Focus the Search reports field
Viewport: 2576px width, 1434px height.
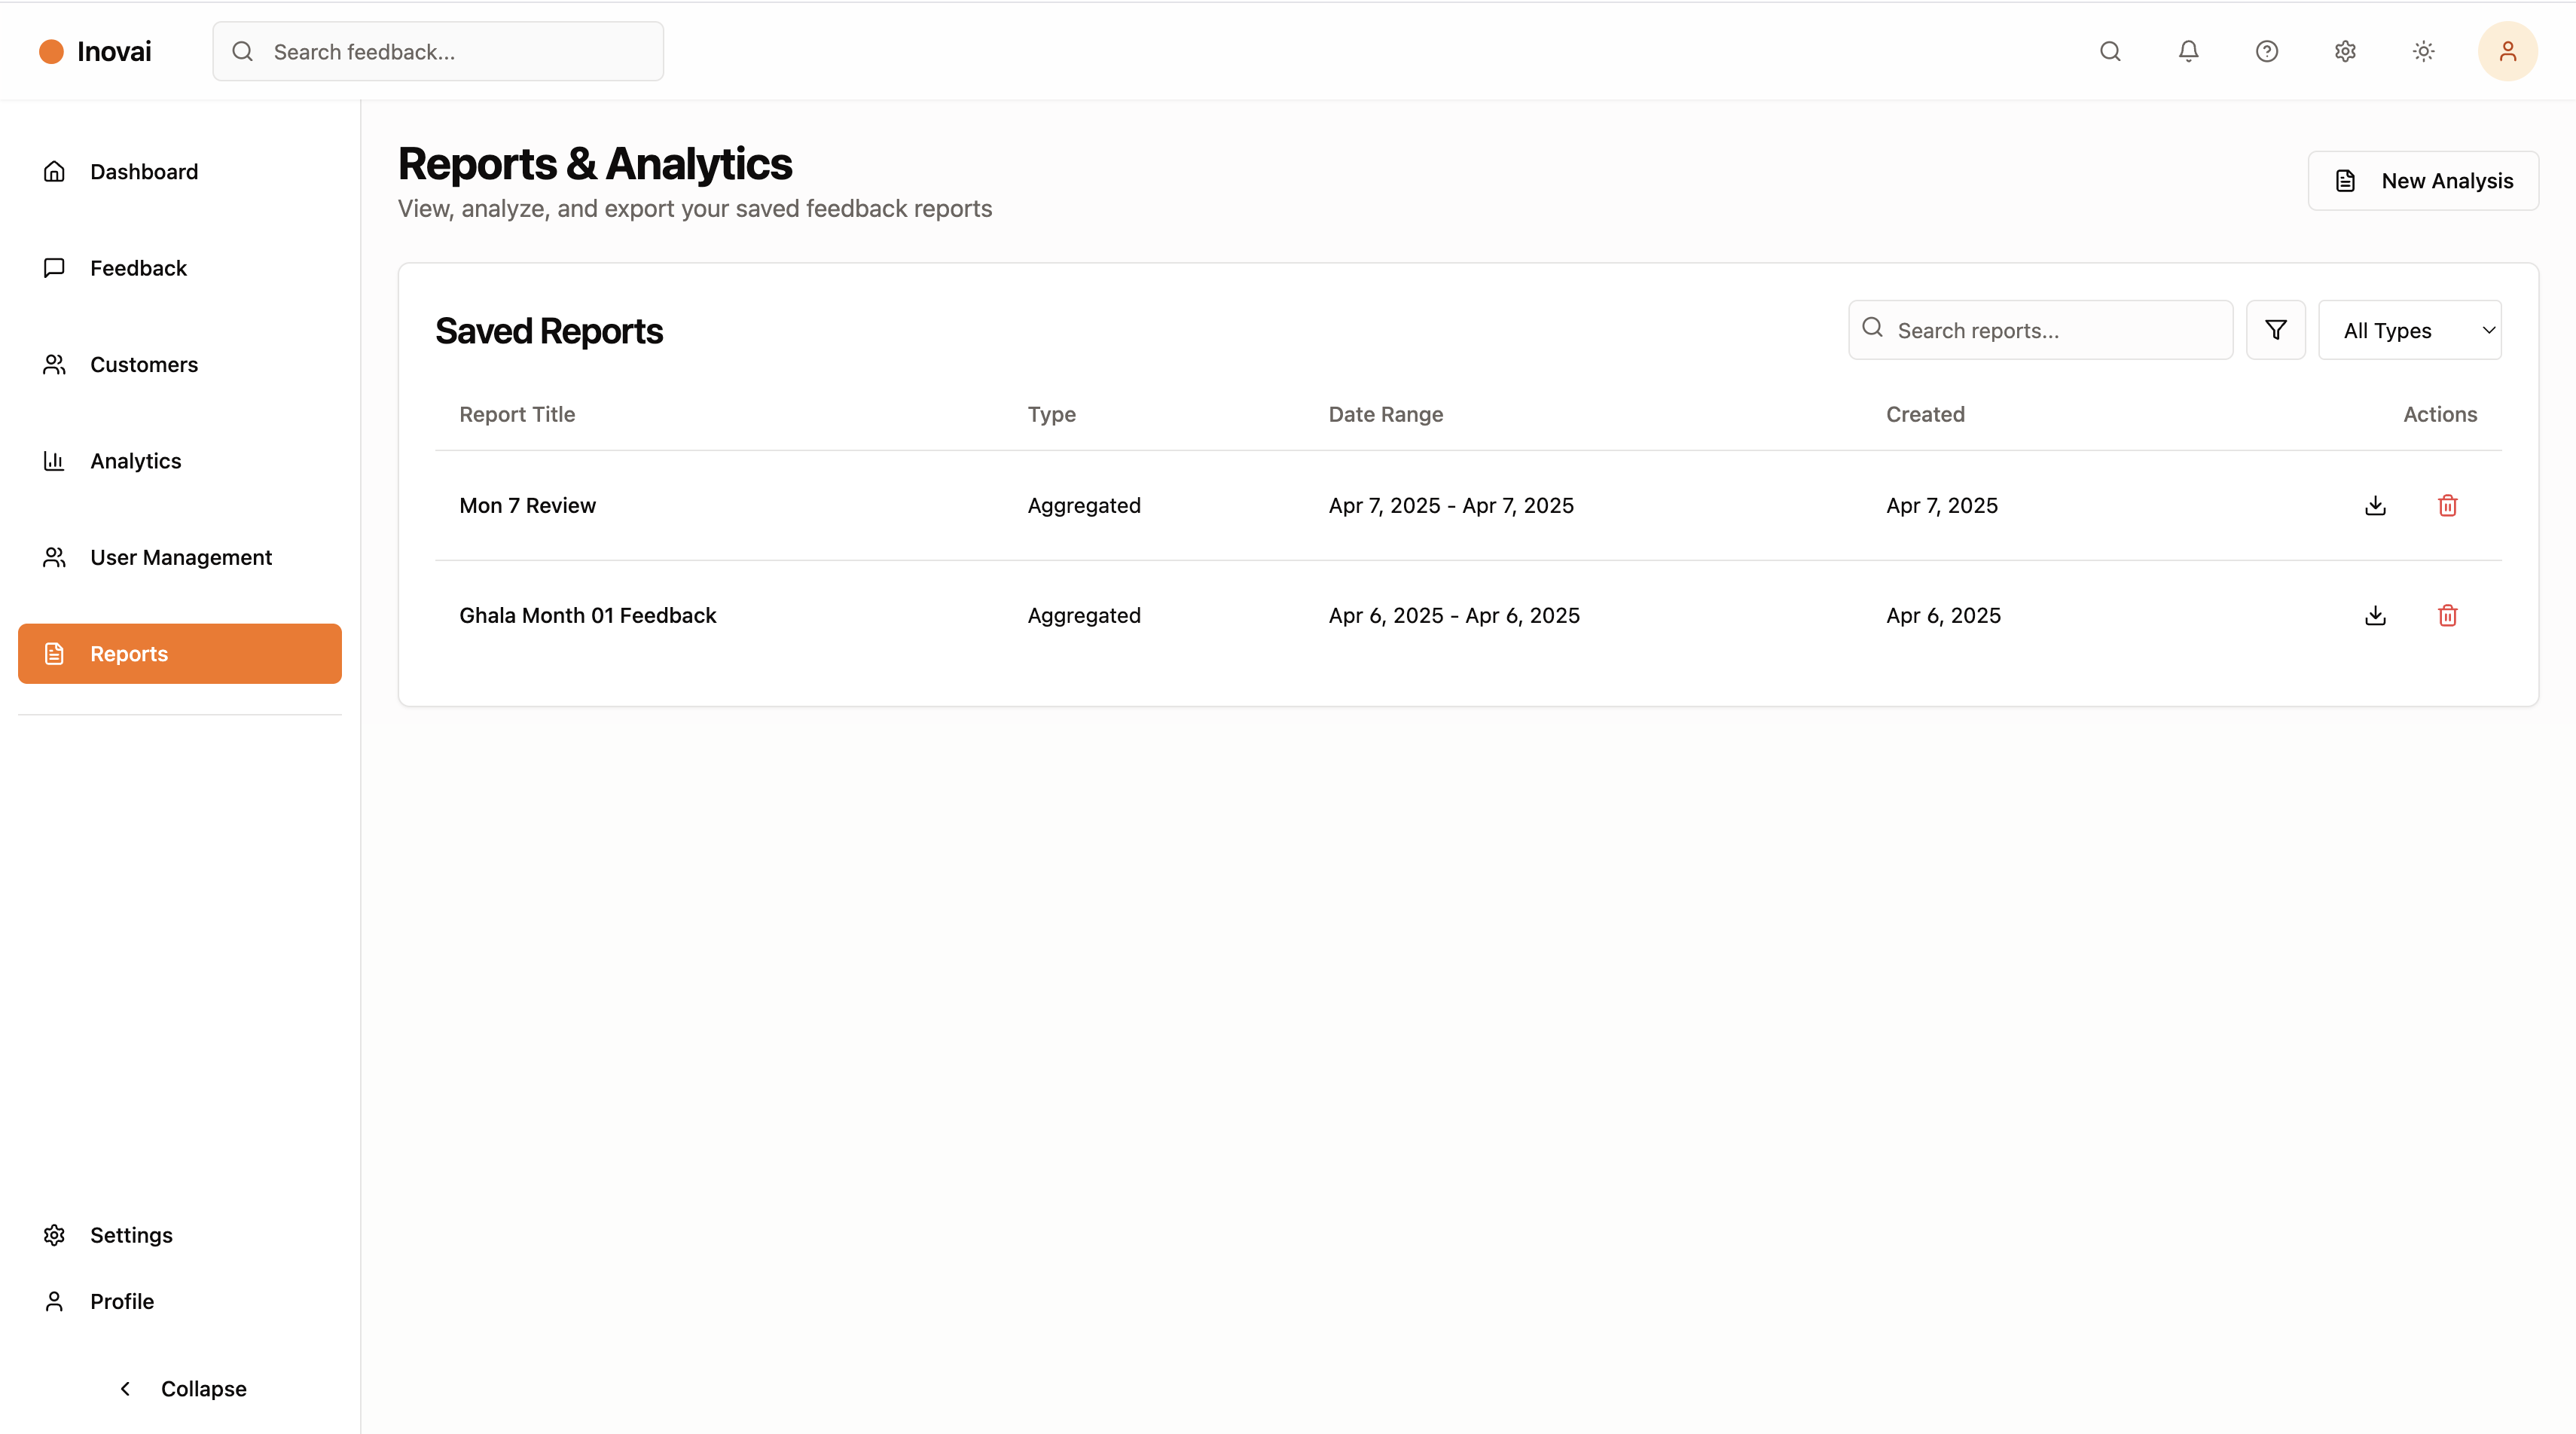point(2055,330)
